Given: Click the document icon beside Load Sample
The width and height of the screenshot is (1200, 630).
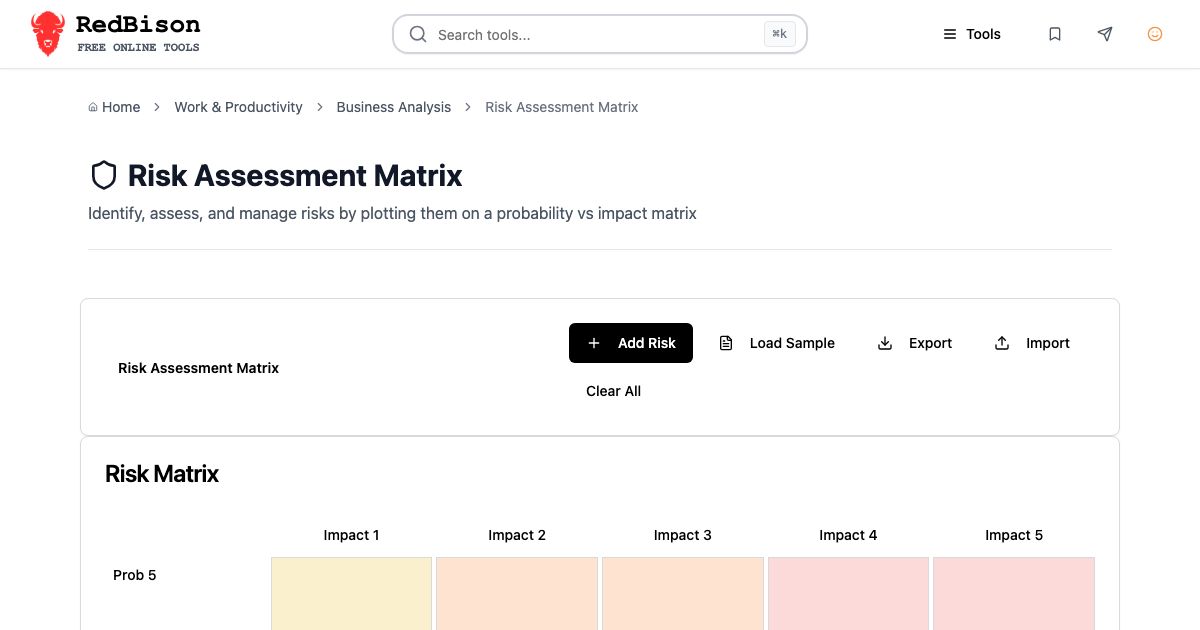Looking at the screenshot, I should [726, 343].
